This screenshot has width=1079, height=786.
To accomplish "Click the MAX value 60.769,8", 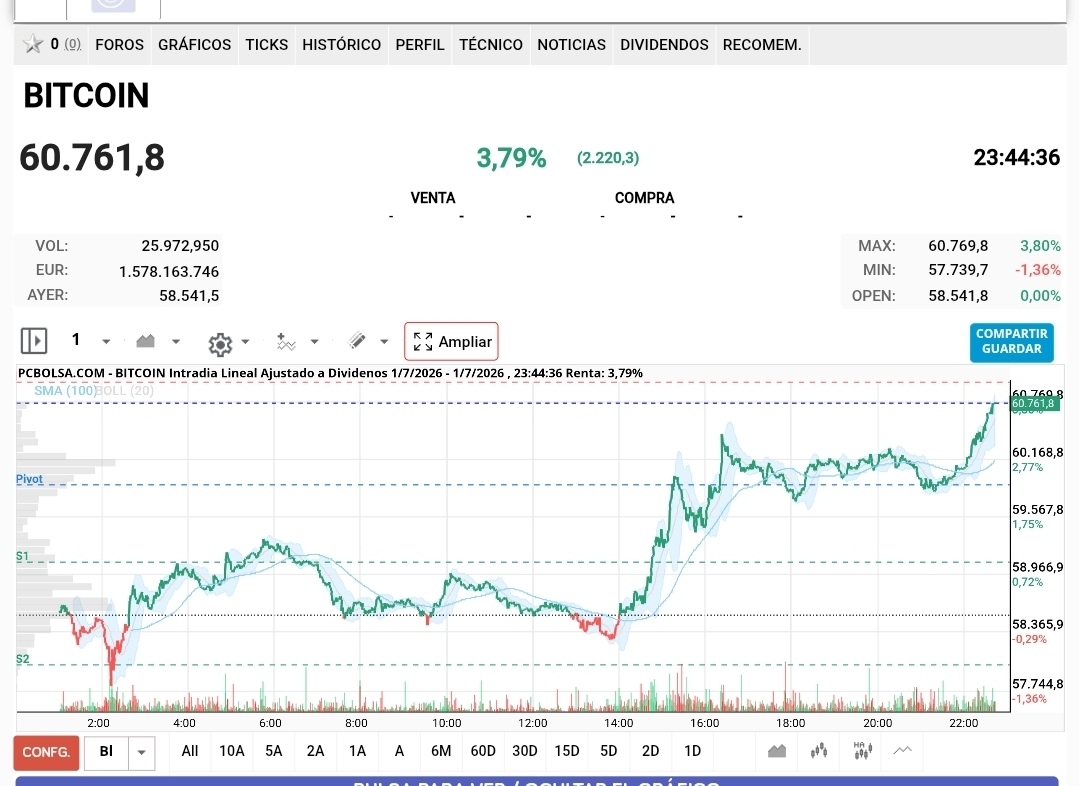I will pyautogui.click(x=958, y=246).
